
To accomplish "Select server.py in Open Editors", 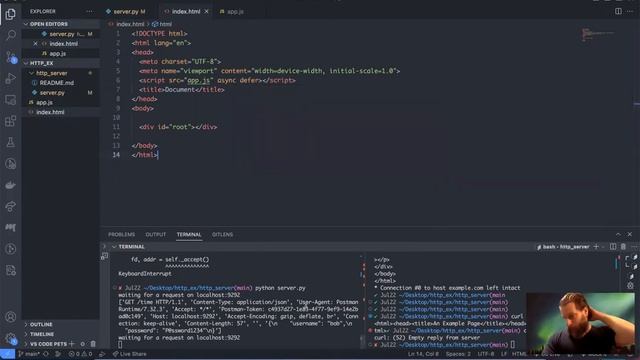I will (x=61, y=34).
